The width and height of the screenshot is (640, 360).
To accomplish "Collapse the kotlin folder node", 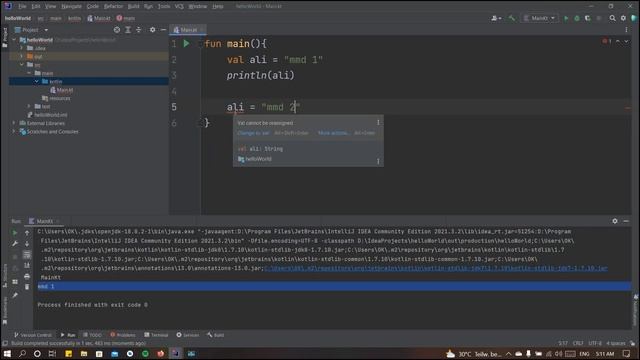I will pos(37,81).
